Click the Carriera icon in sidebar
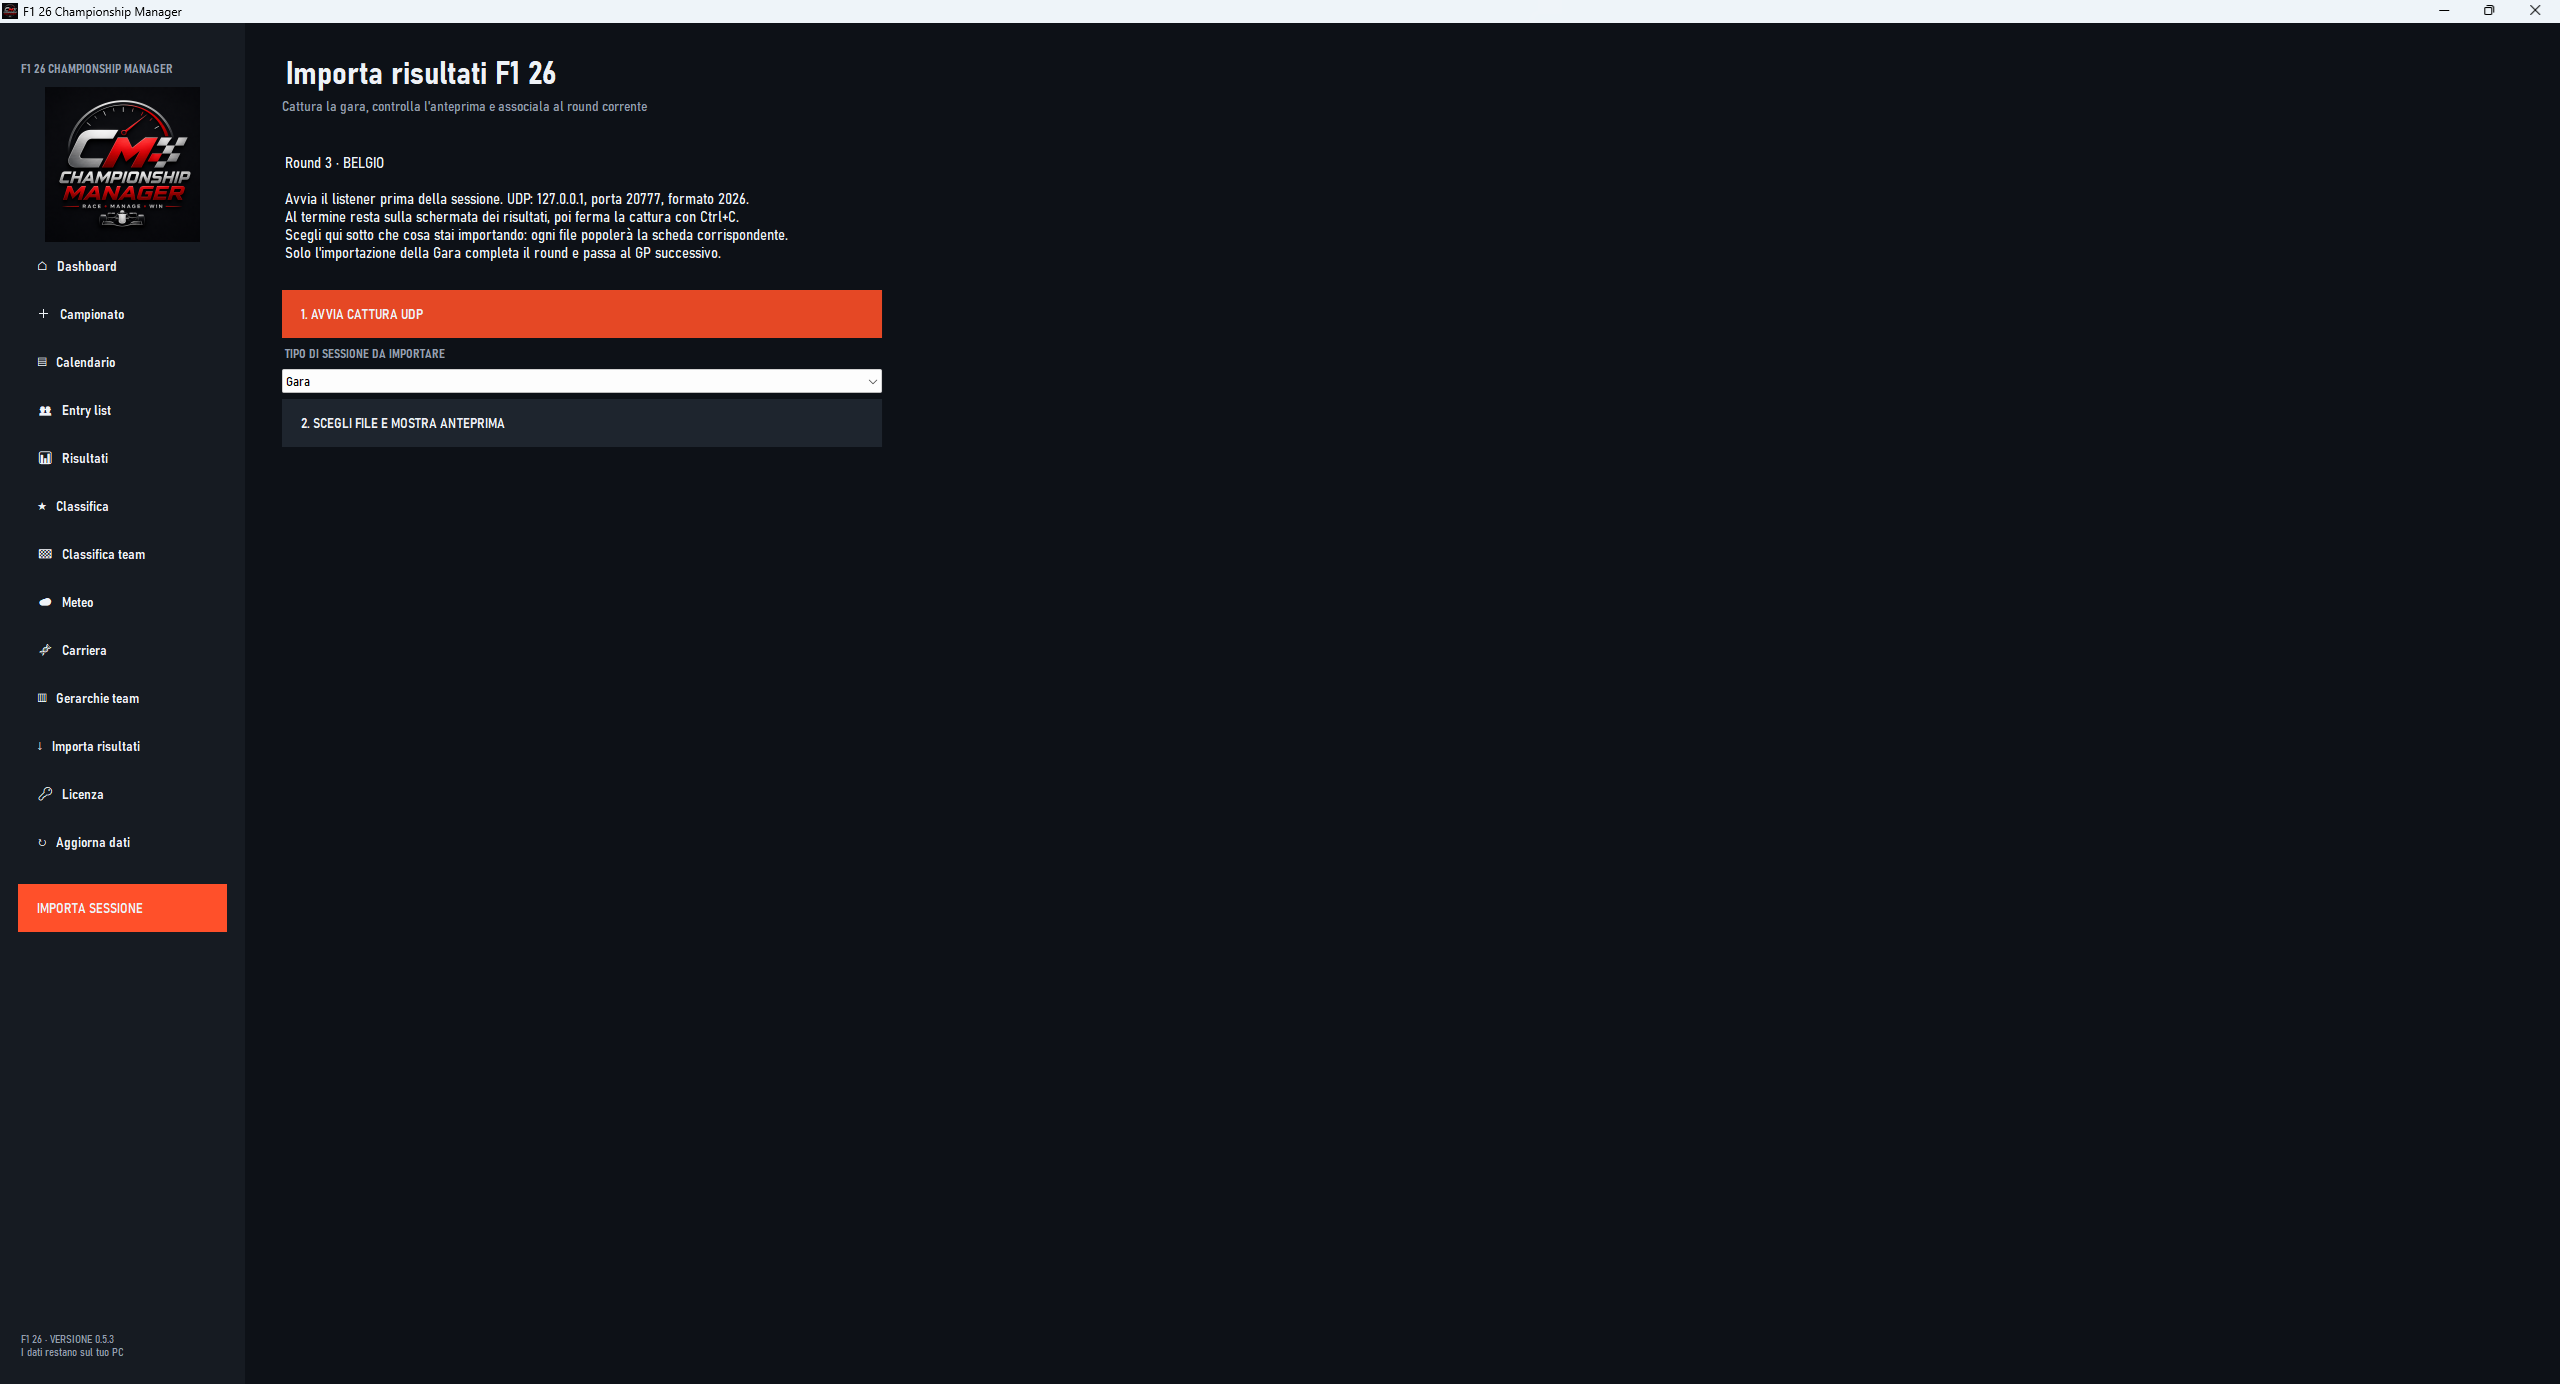The height and width of the screenshot is (1384, 2560). coord(45,650)
